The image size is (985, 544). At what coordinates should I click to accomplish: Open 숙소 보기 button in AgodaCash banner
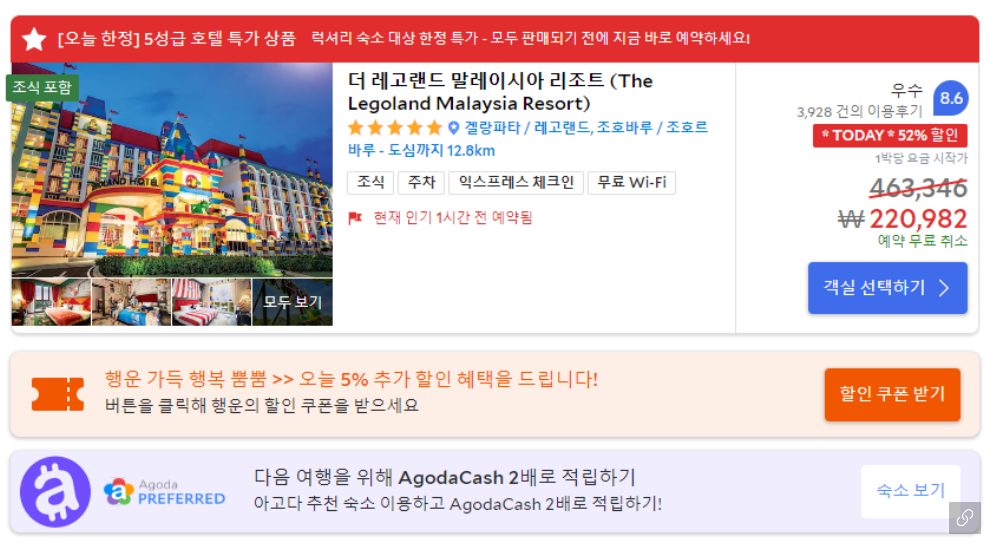tap(911, 491)
